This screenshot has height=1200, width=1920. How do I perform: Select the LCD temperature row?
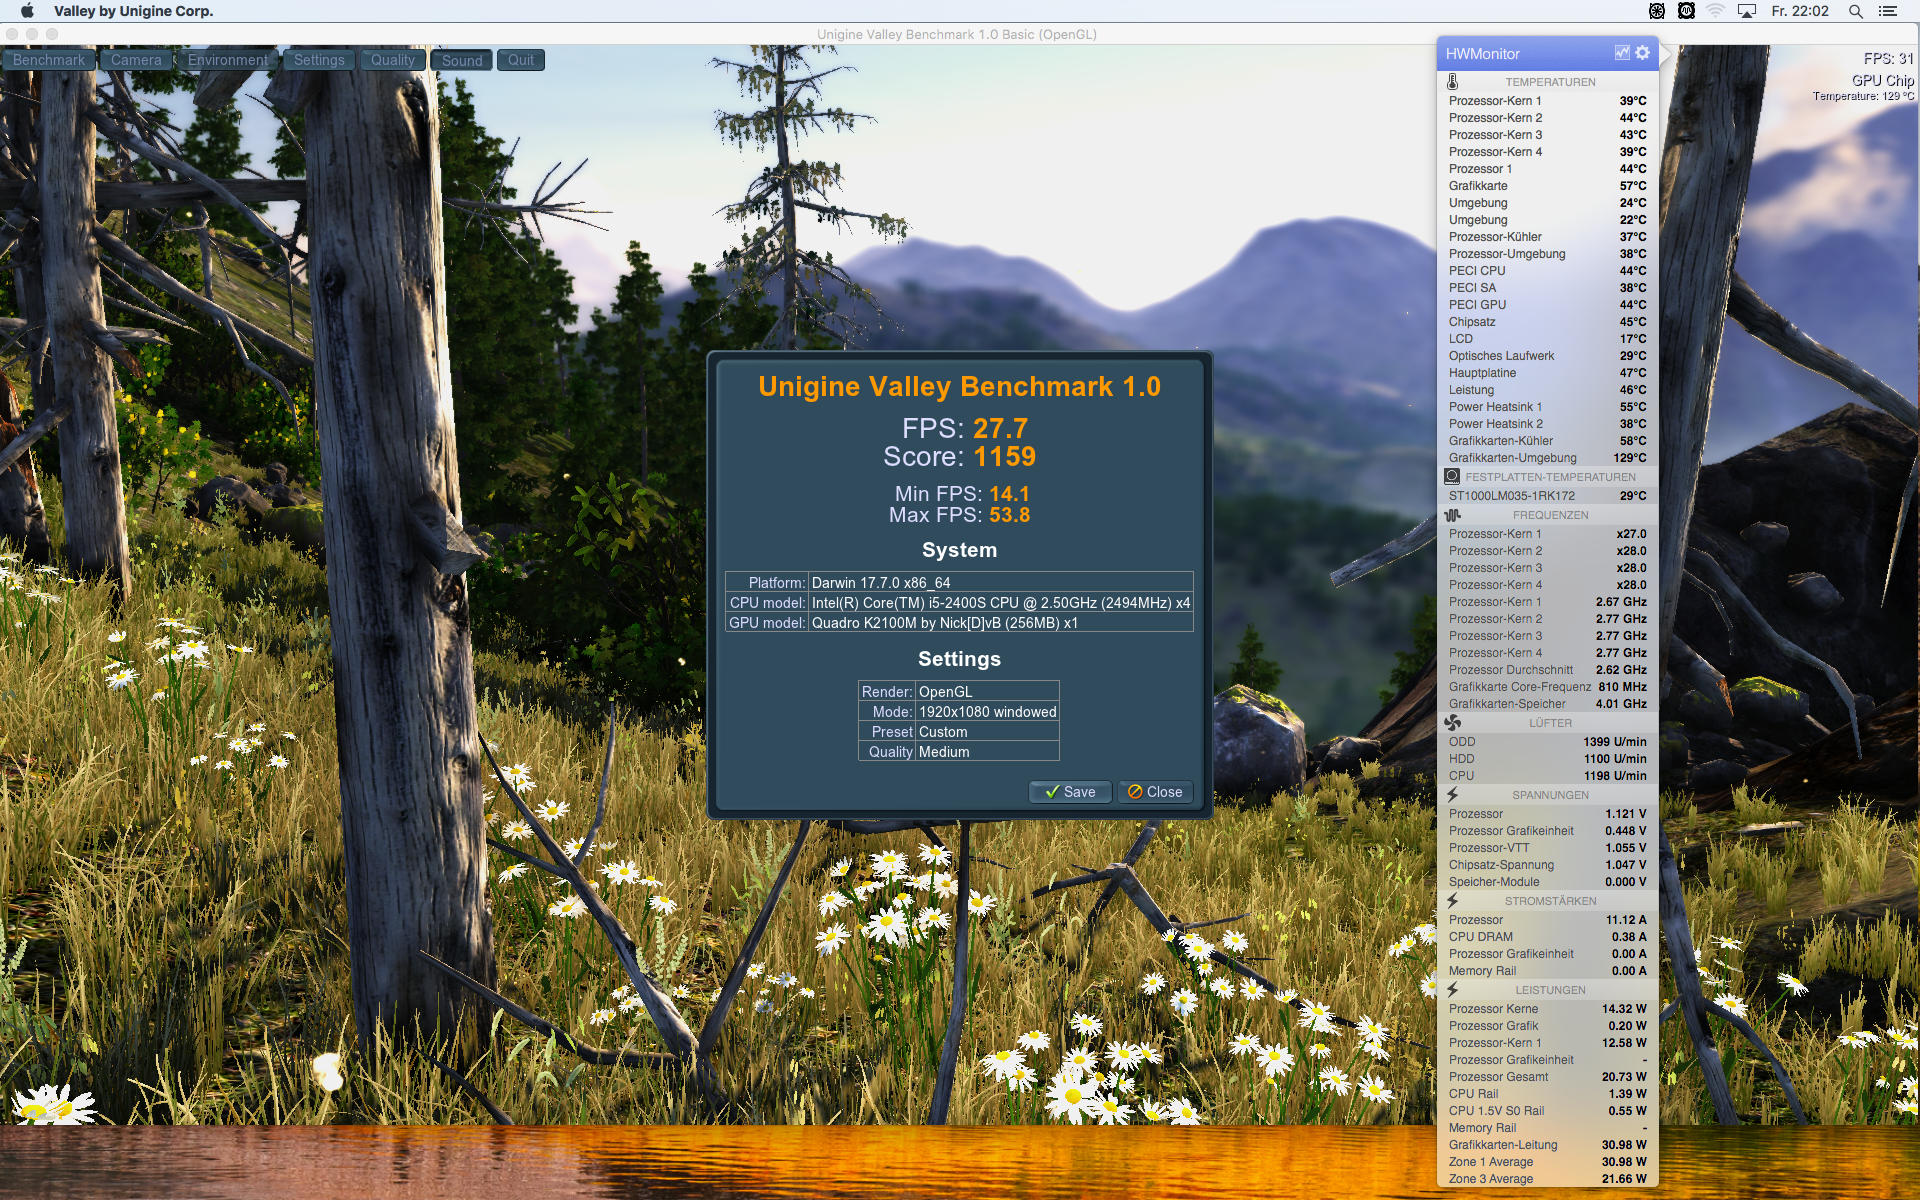[1548, 339]
